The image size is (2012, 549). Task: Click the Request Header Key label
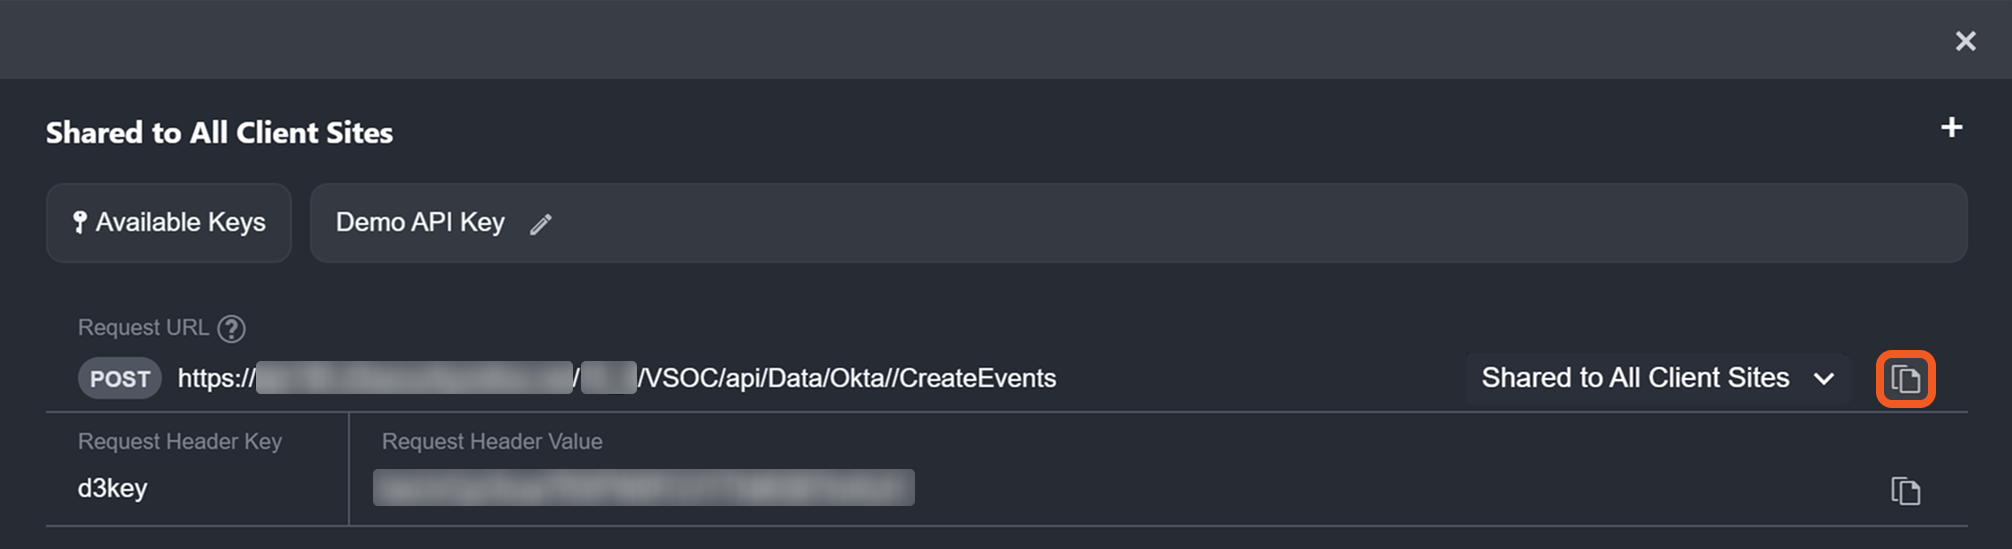[x=180, y=441]
